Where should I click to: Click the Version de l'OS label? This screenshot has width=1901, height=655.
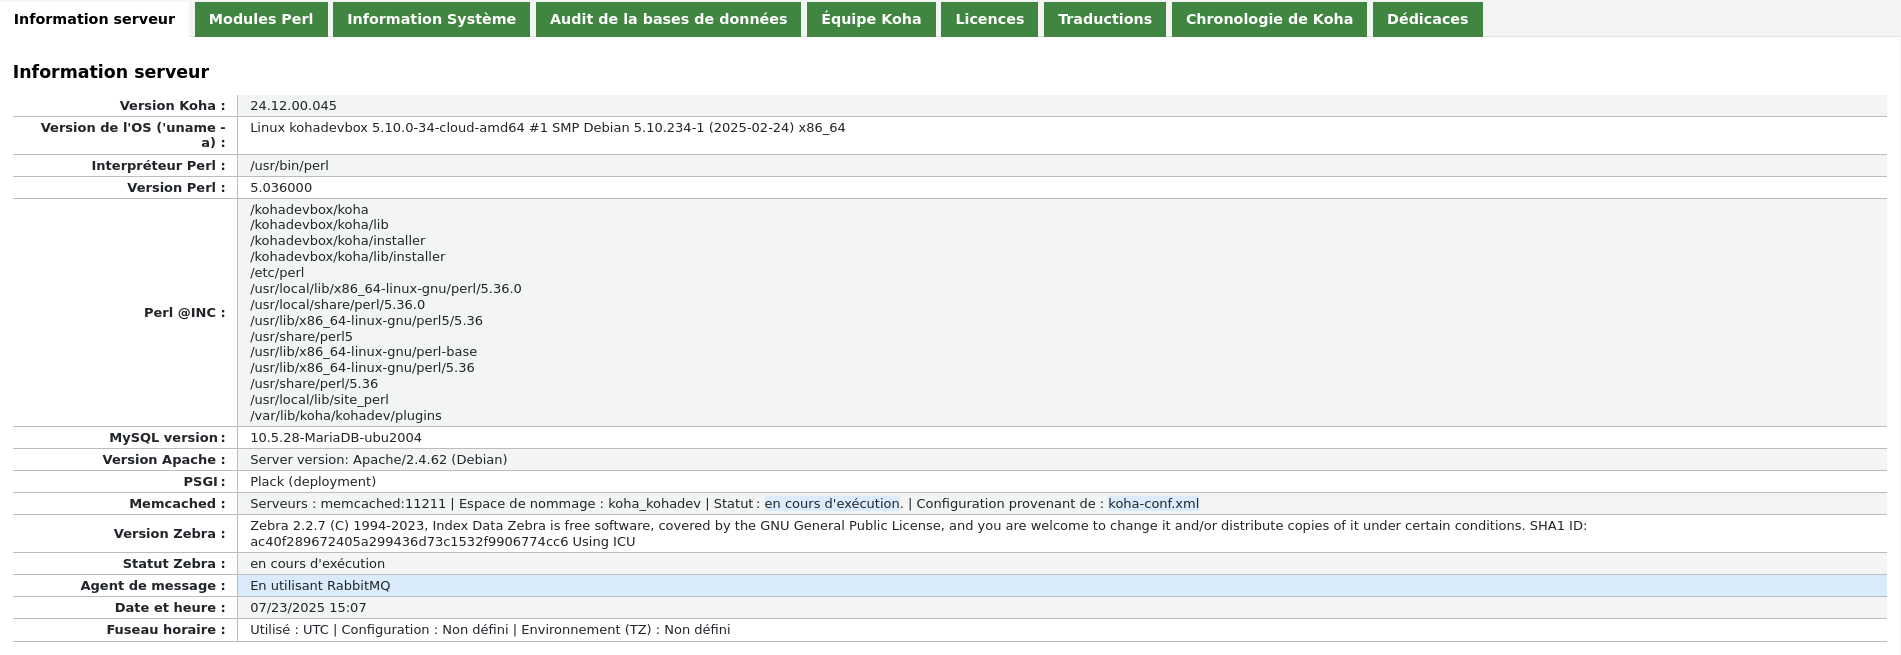coord(133,135)
